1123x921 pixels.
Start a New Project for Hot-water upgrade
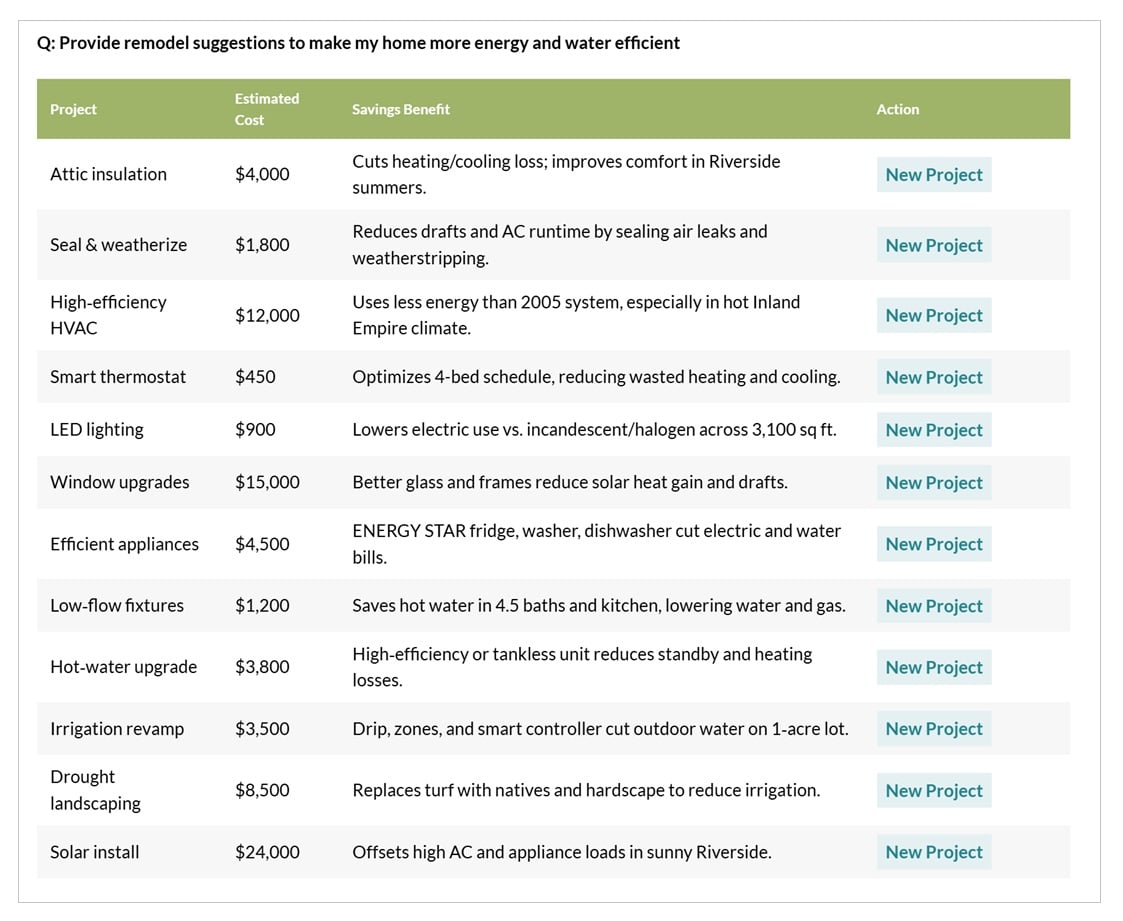coord(932,667)
